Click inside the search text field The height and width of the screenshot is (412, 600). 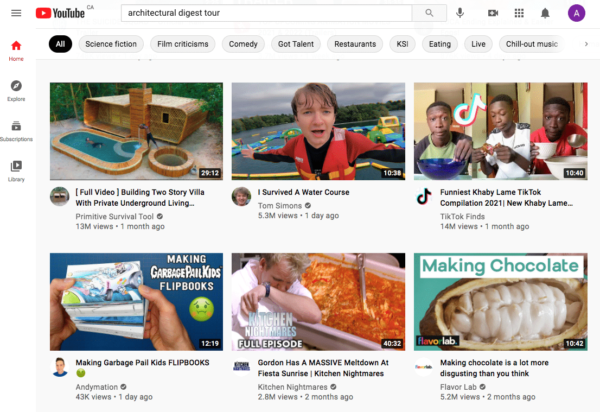pyautogui.click(x=266, y=13)
